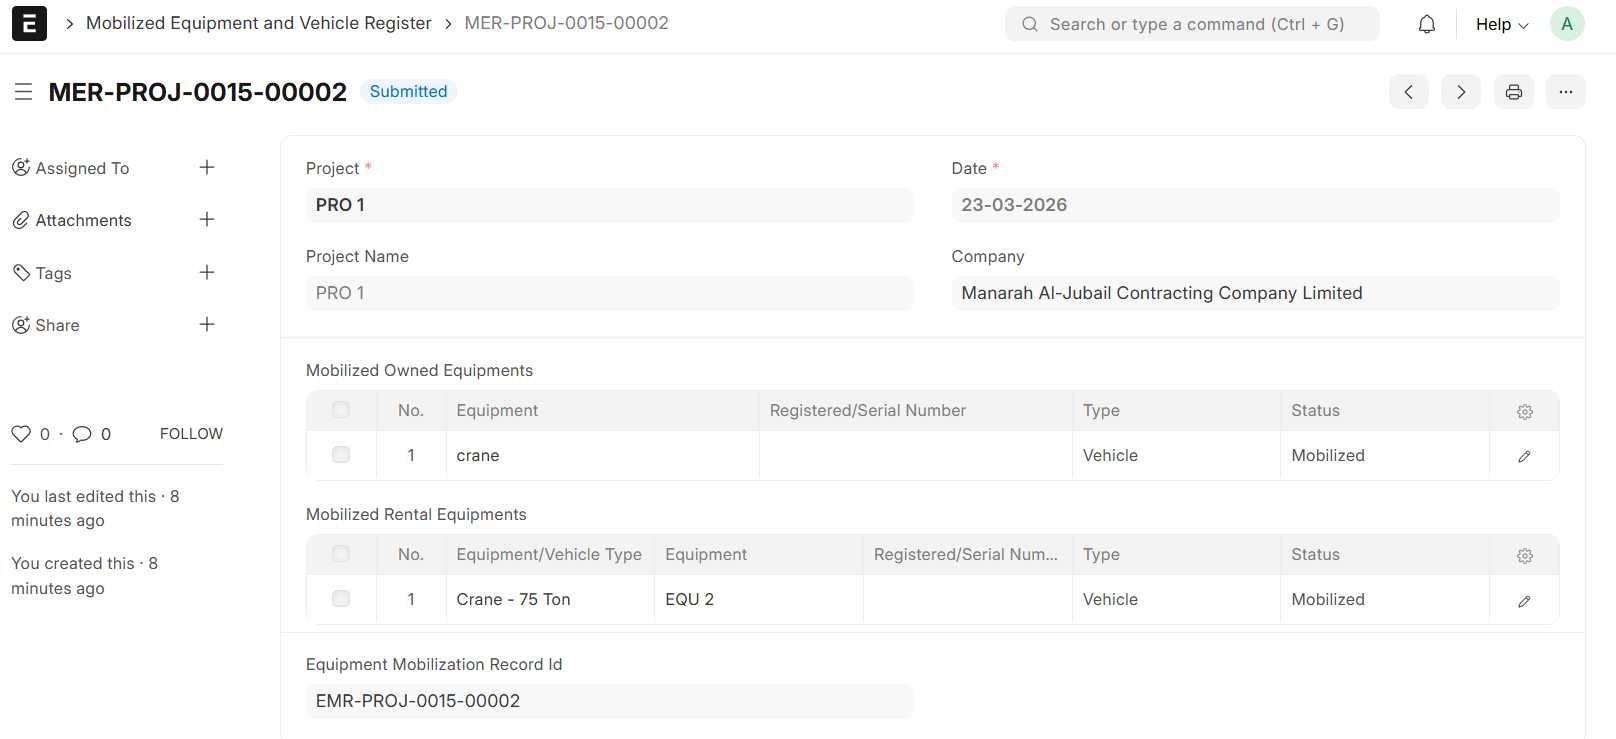Click the notifications bell icon

click(x=1427, y=24)
